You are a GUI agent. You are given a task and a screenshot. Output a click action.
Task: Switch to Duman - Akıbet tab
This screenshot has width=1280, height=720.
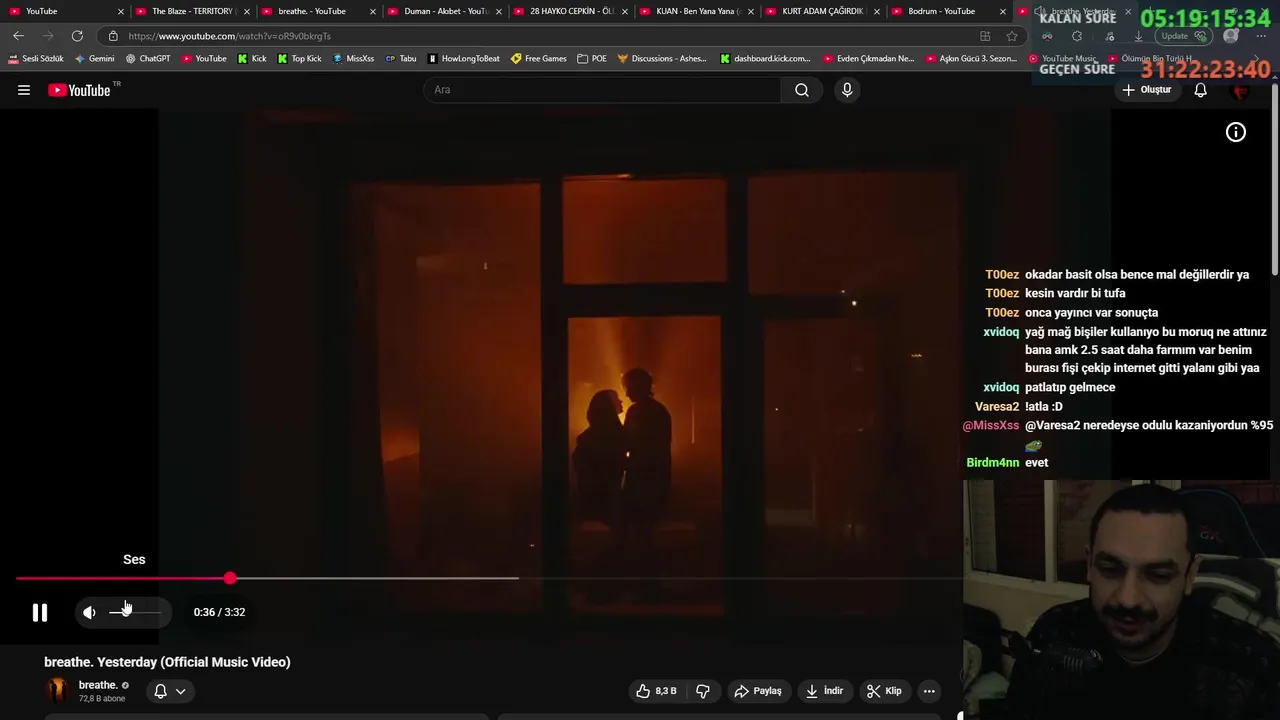[x=442, y=11]
